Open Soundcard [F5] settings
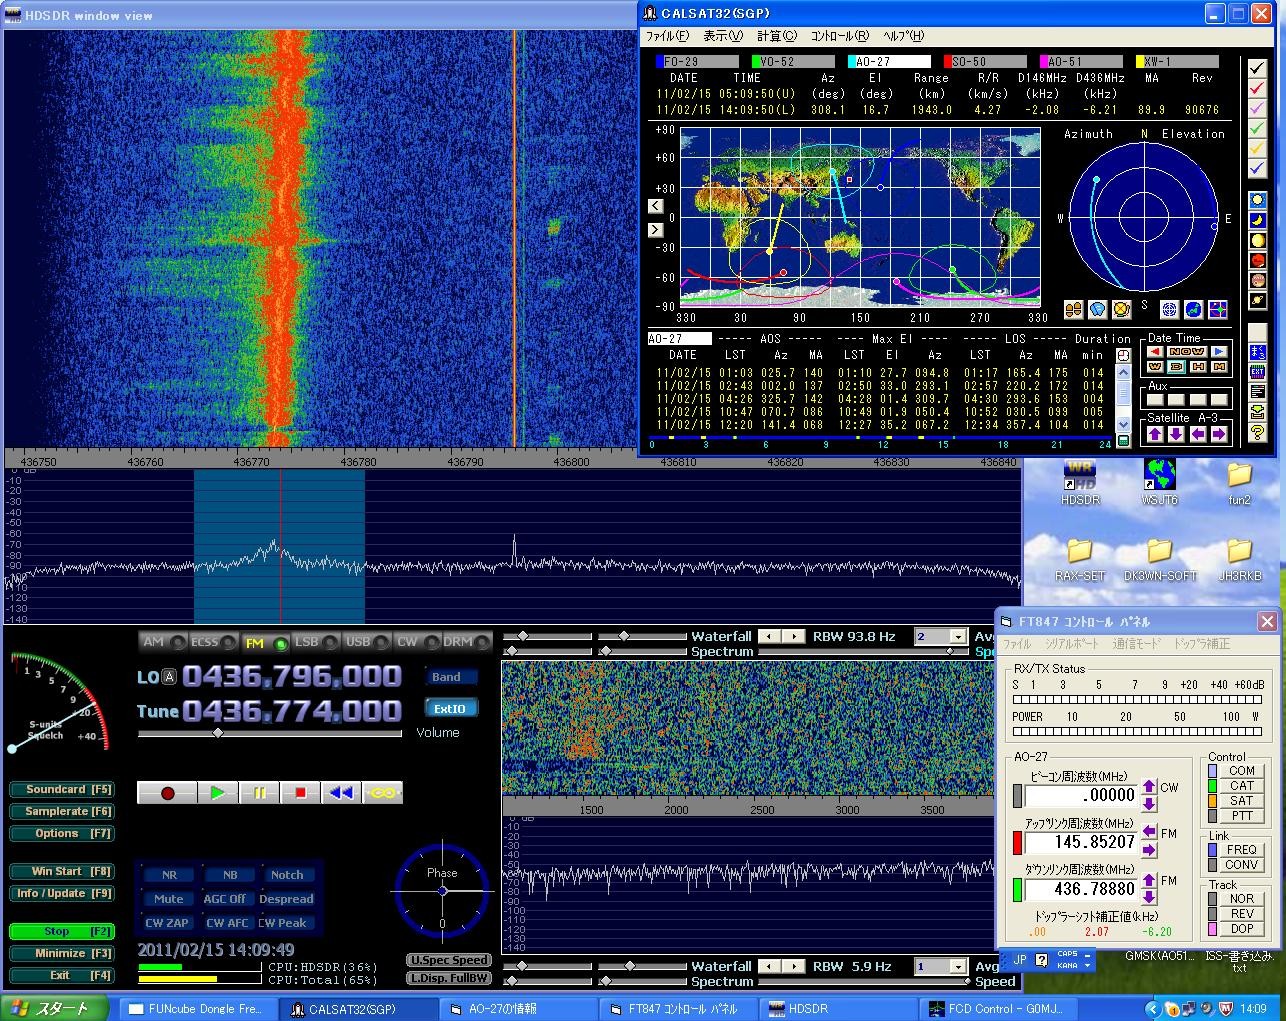The image size is (1286, 1021). (61, 790)
